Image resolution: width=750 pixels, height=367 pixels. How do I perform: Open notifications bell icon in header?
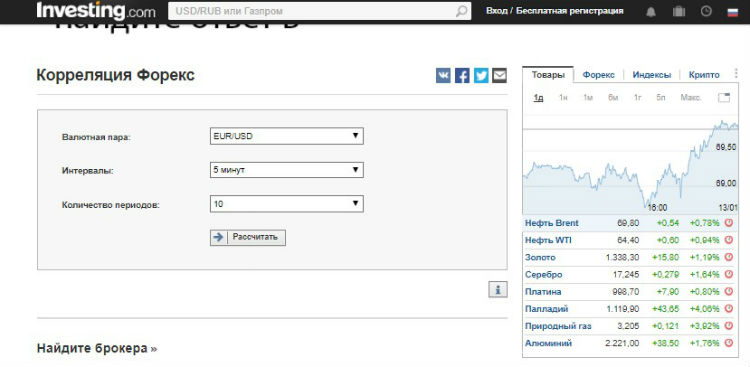651,11
